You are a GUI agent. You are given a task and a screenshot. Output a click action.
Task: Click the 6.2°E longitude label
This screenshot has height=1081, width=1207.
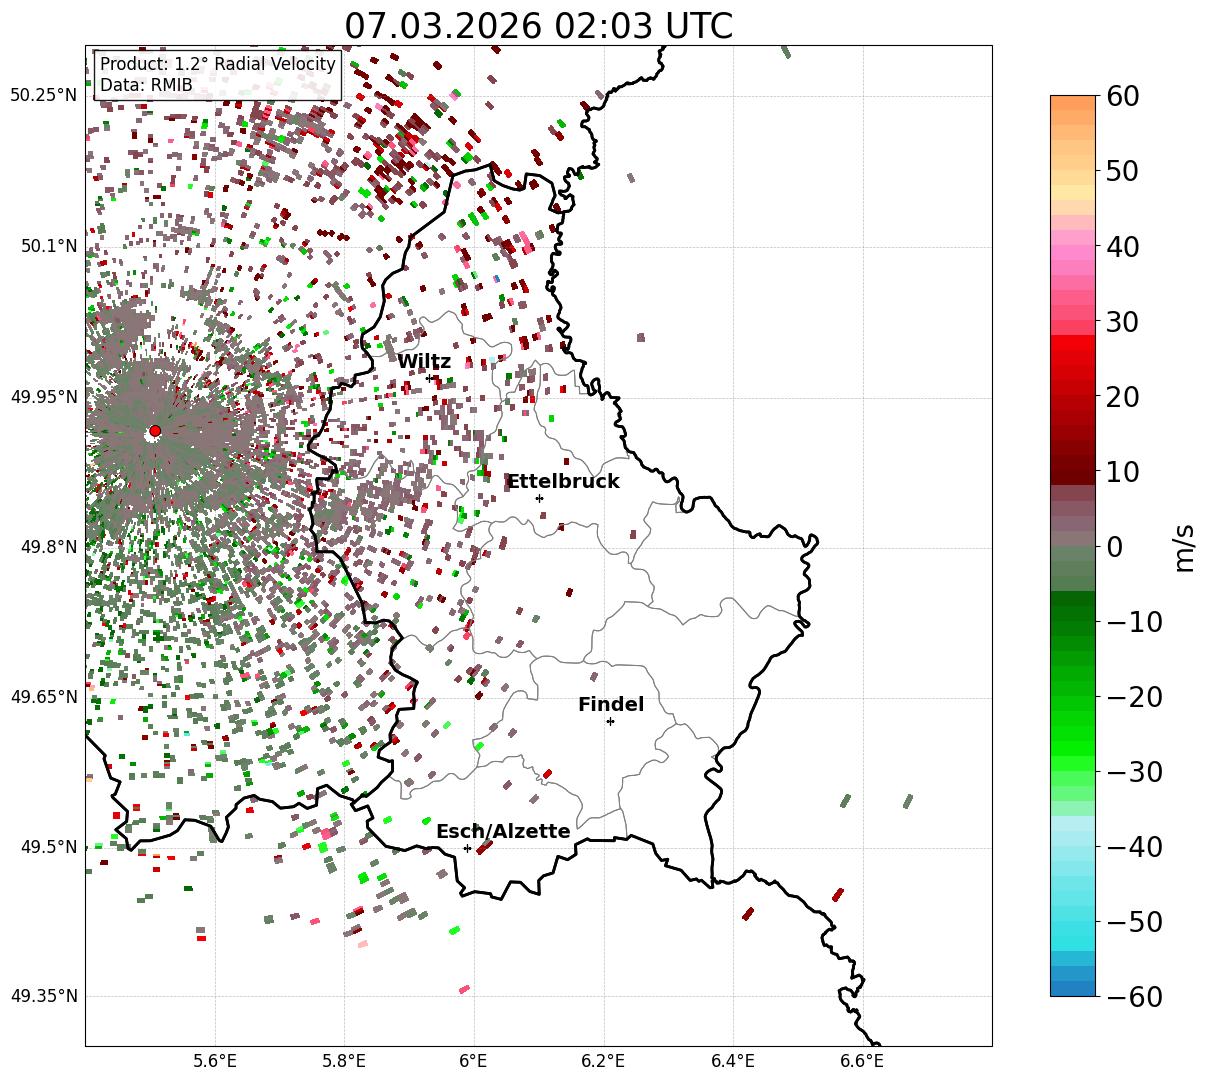(x=603, y=1061)
